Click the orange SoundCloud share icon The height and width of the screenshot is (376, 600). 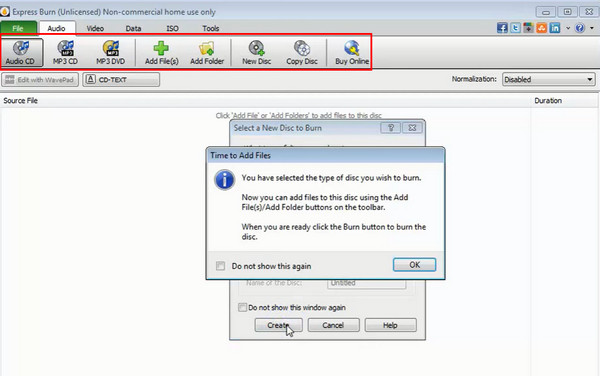[541, 28]
